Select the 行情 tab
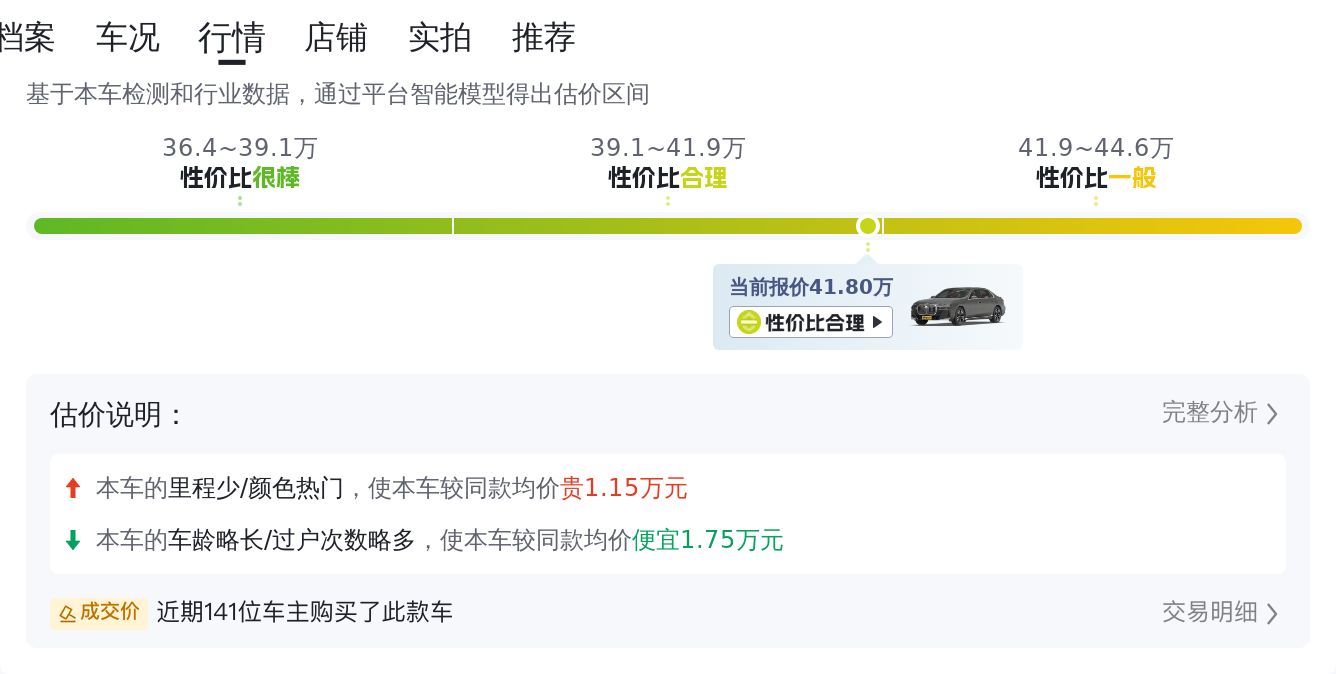 (232, 38)
